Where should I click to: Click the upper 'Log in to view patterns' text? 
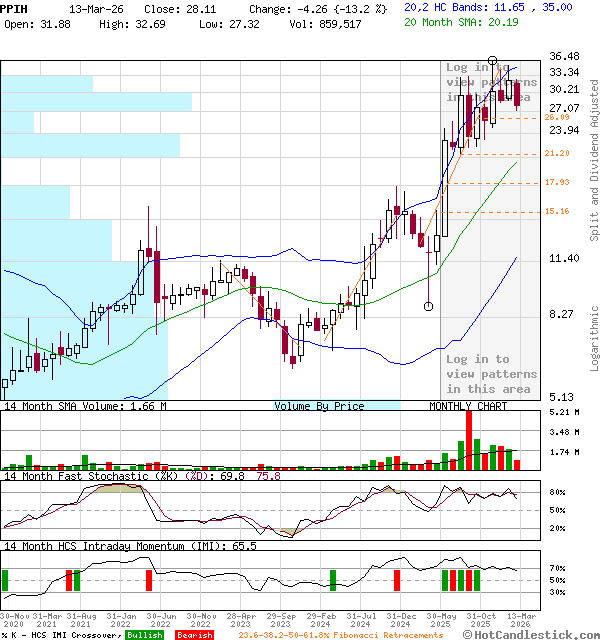[x=490, y=82]
